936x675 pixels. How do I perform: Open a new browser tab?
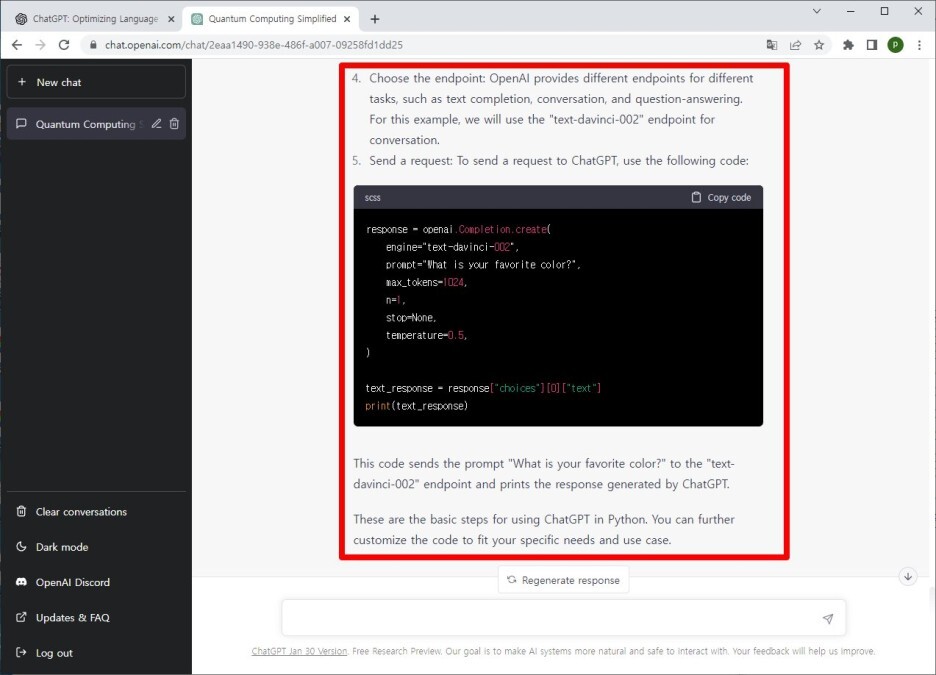(375, 19)
